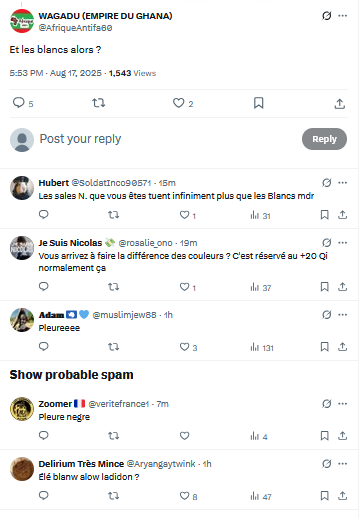The width and height of the screenshot is (363, 518).
Task: View analytics on Adam's reply
Action: 262,347
